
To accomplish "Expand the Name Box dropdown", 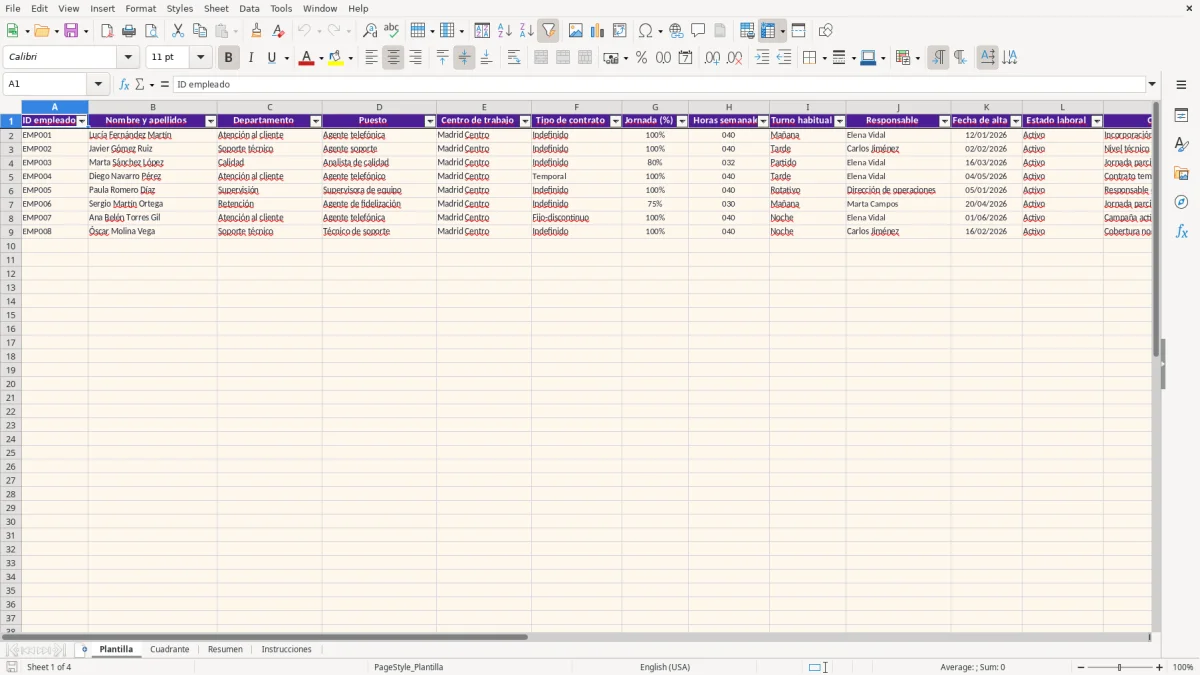I will point(98,84).
